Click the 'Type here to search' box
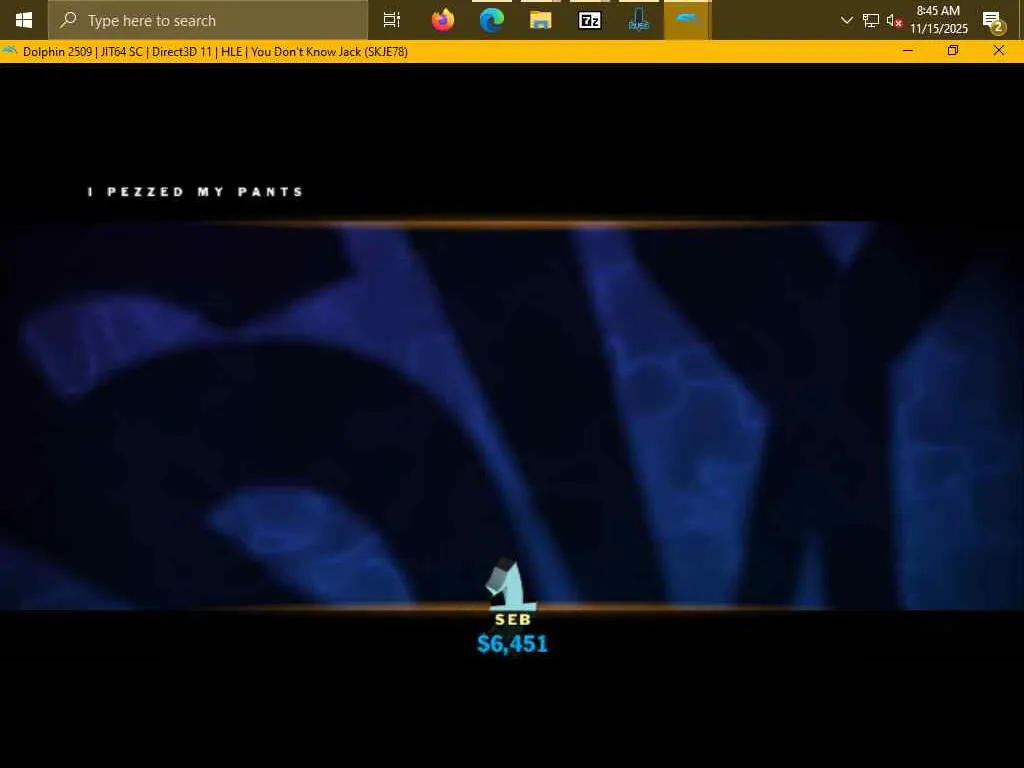This screenshot has height=768, width=1024. coord(208,20)
